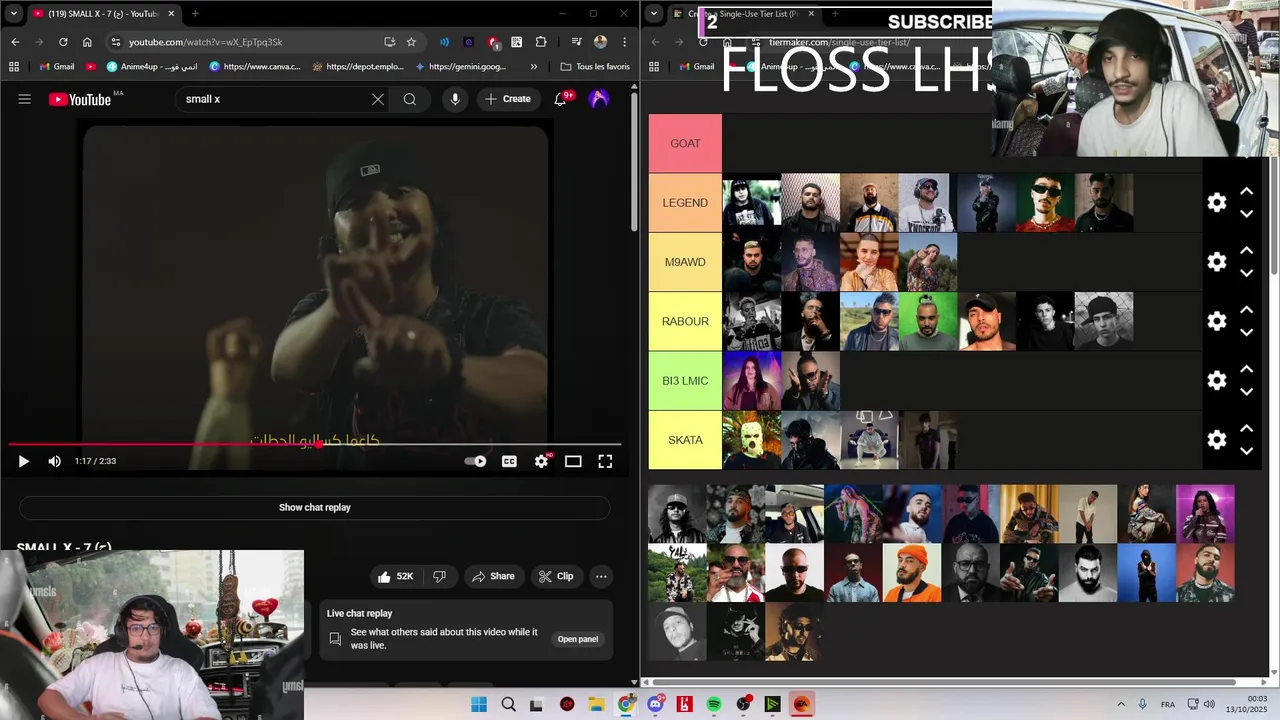Mute the video player volume
Screen dimensions: 1280x720
(x=54, y=461)
